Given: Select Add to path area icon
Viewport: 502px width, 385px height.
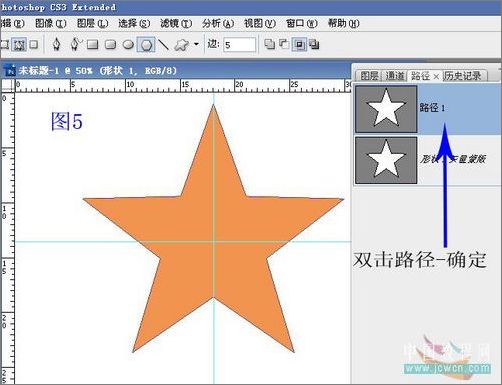Looking at the screenshot, I should coord(270,44).
